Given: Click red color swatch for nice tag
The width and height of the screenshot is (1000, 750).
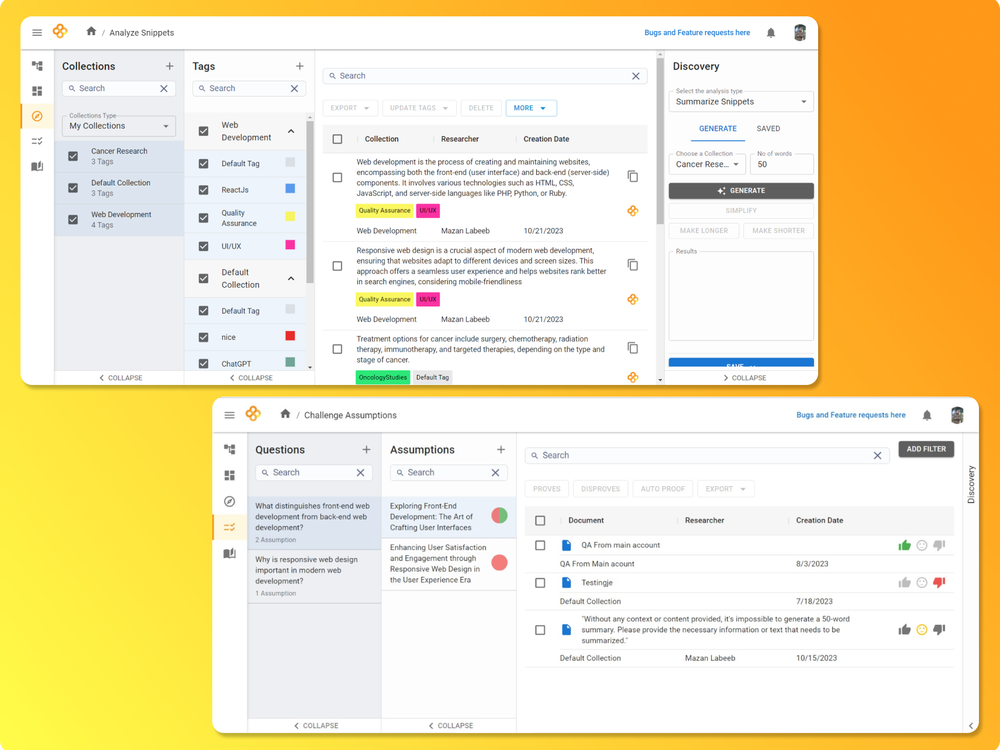Looking at the screenshot, I should [290, 336].
